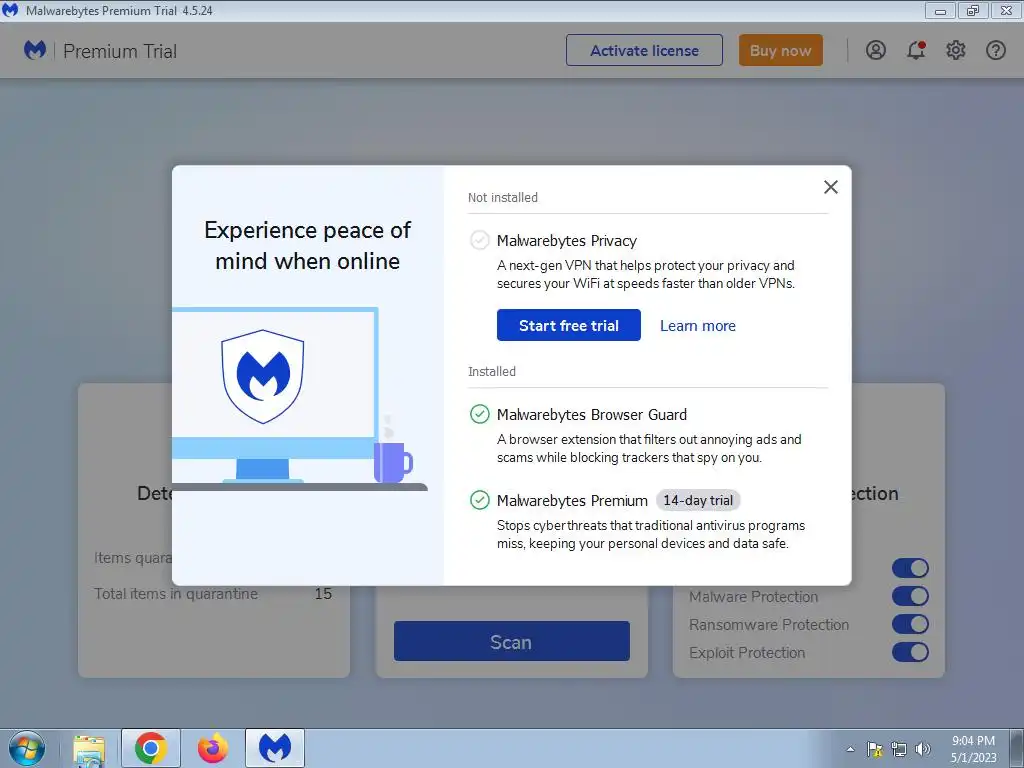This screenshot has height=768, width=1024.
Task: Click the Malwarebytes taskbar icon
Action: click(x=275, y=748)
